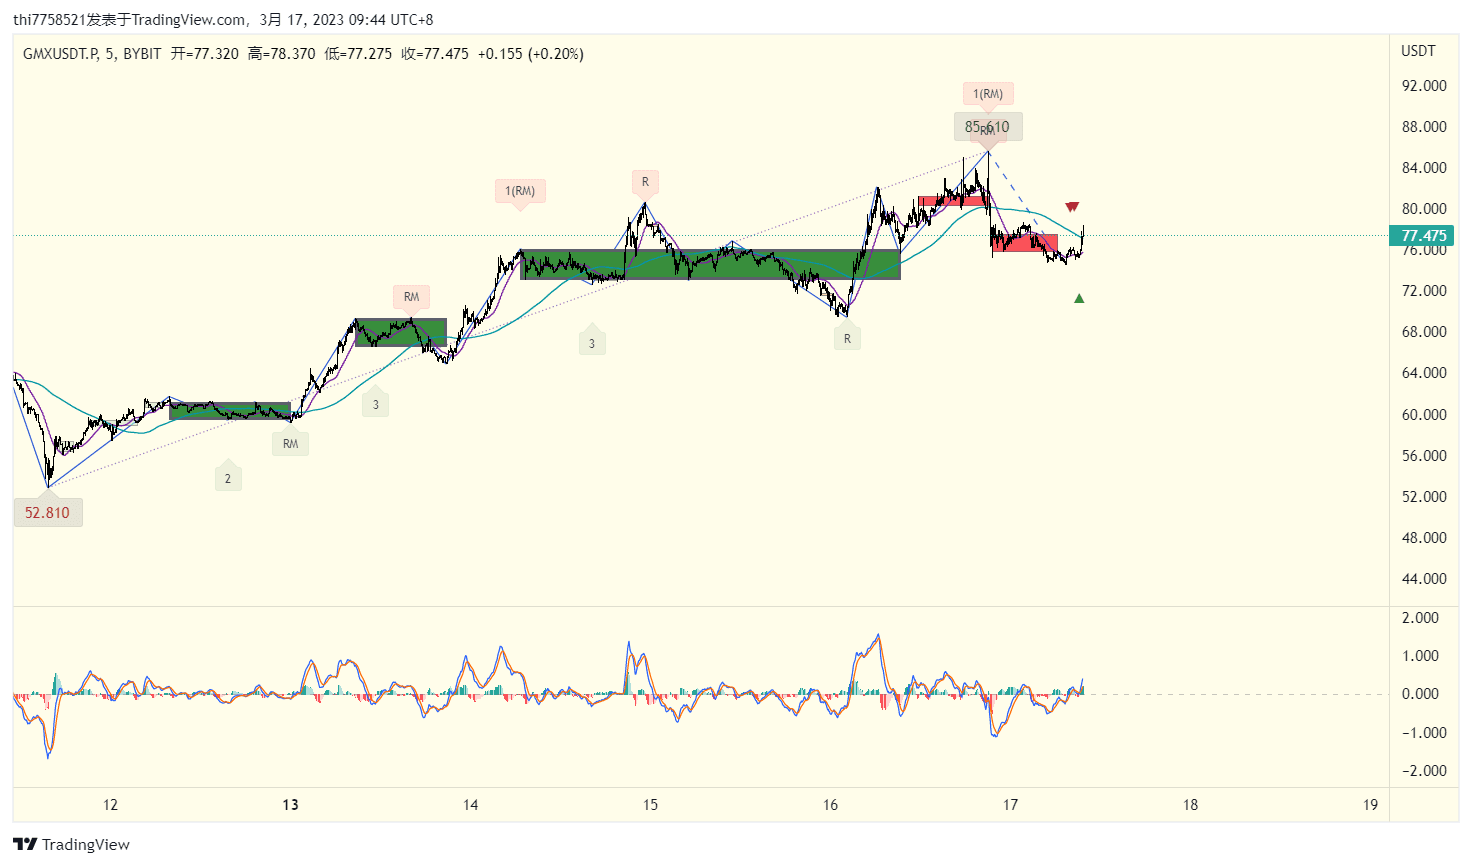
Task: Select the 52.810 low price label
Action: pyautogui.click(x=48, y=512)
